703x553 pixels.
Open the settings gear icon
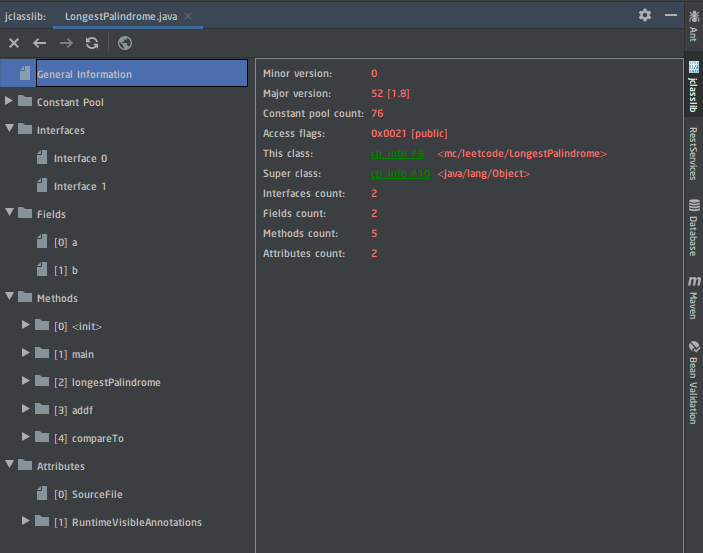(645, 15)
